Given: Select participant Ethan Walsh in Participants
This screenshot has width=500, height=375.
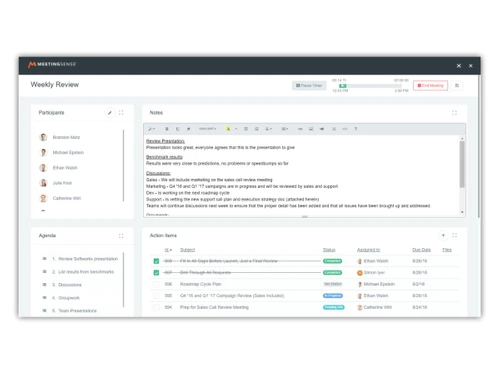Looking at the screenshot, I should coord(65,168).
